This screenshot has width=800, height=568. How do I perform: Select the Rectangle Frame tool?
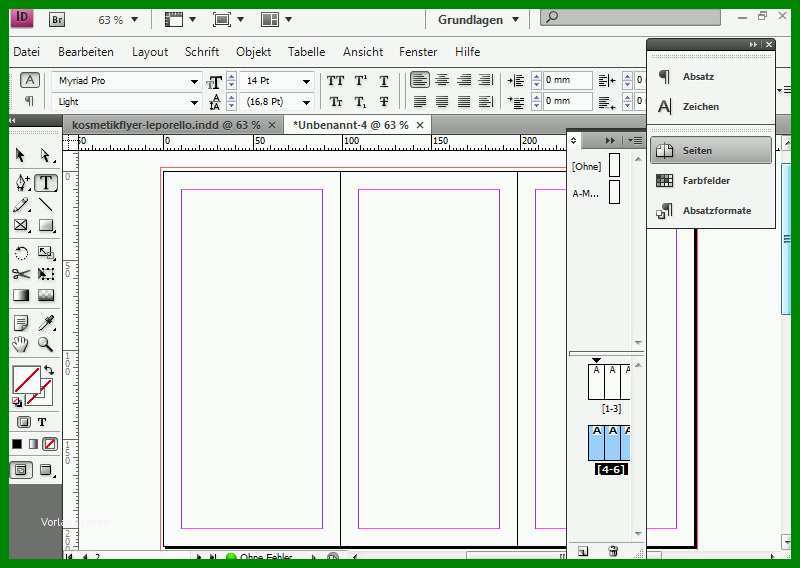21,226
